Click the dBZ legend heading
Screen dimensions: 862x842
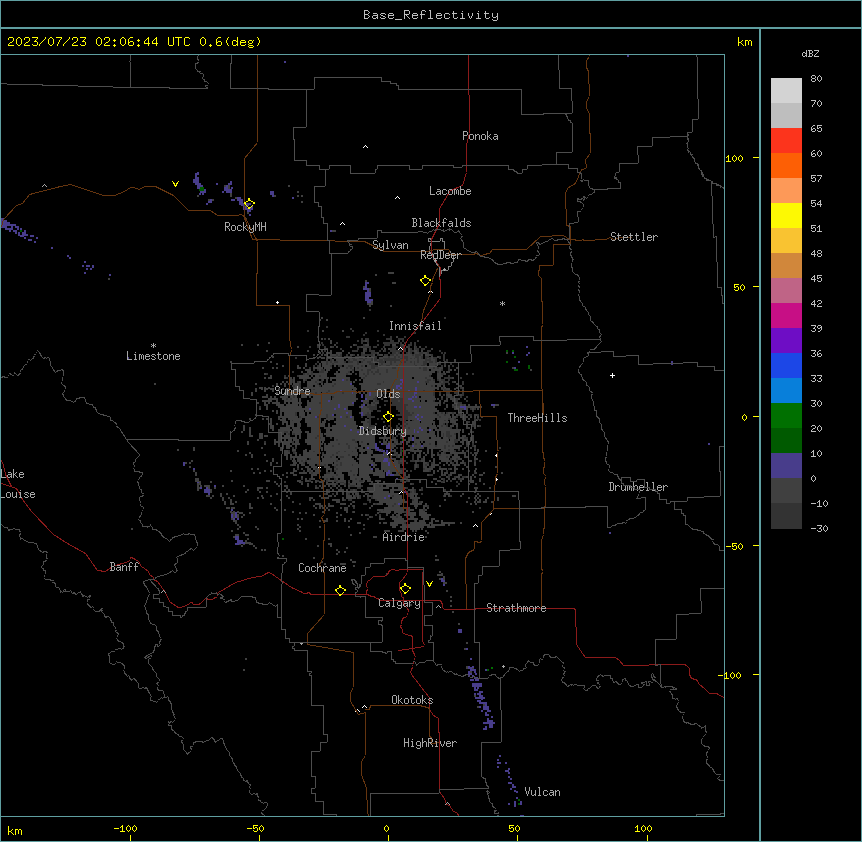(x=810, y=53)
